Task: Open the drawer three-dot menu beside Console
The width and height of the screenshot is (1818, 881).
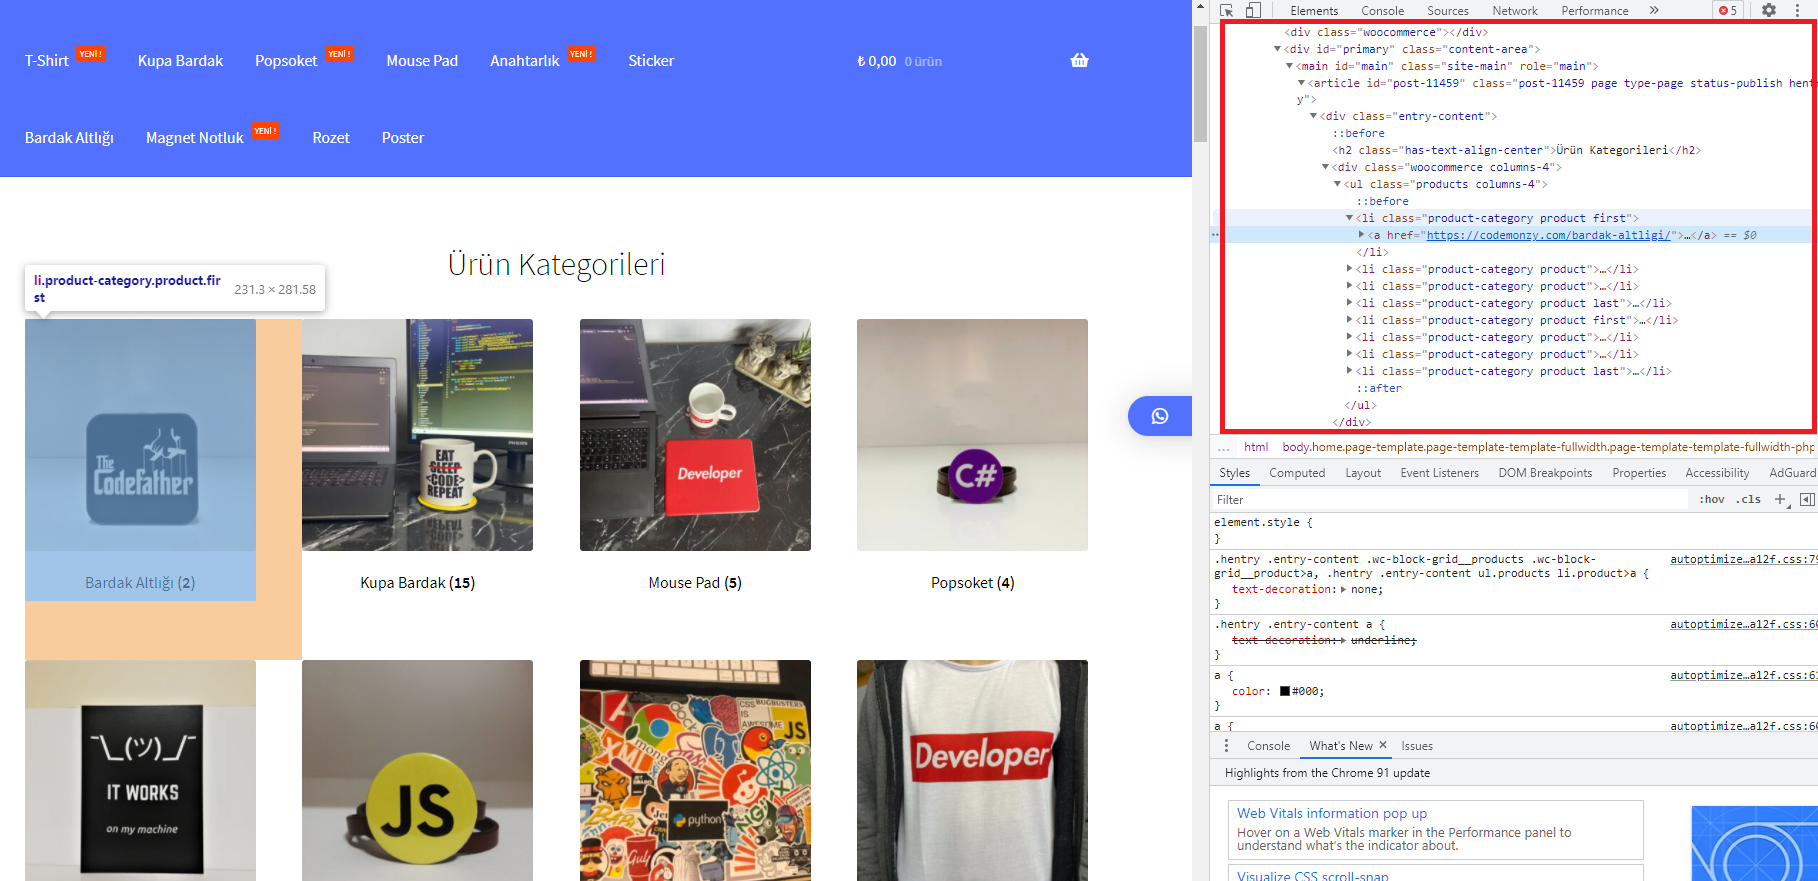Action: click(1227, 746)
